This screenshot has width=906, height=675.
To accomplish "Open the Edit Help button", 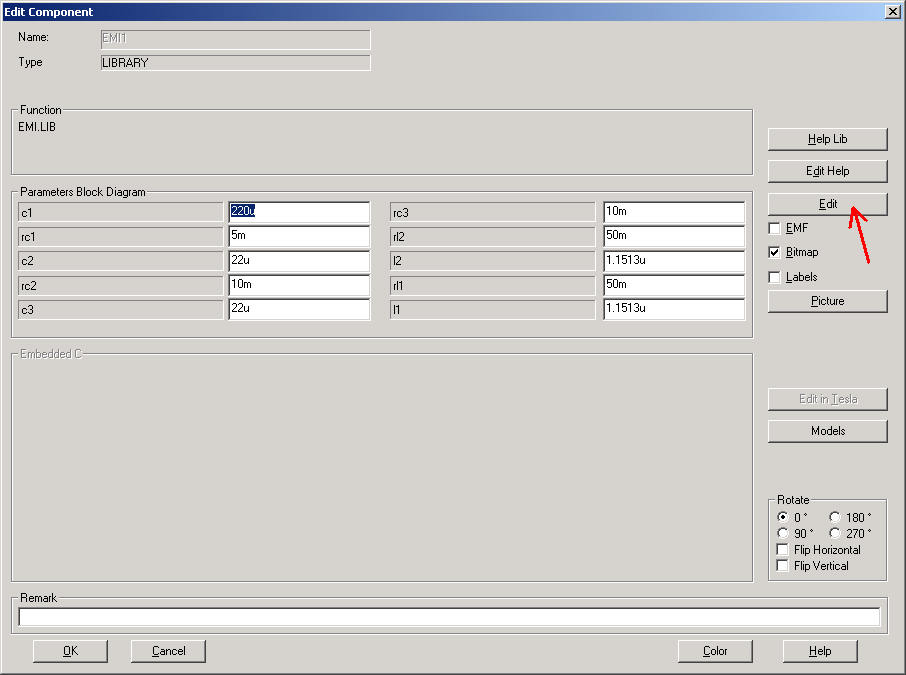I will [x=827, y=171].
